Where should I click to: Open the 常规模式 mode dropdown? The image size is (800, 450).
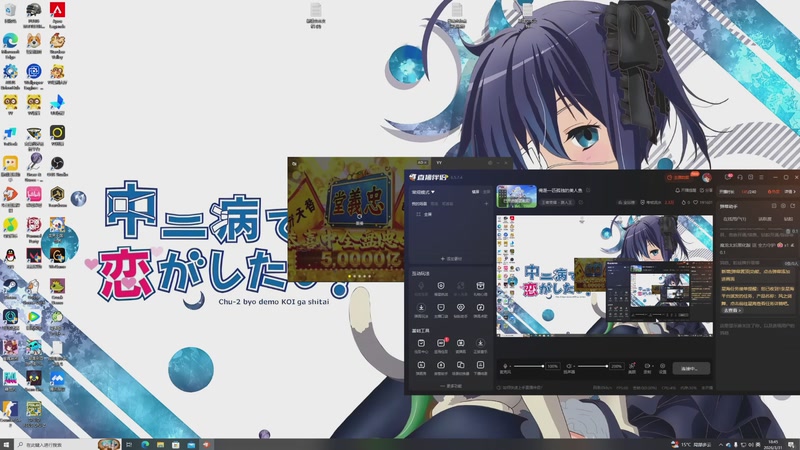tap(423, 192)
